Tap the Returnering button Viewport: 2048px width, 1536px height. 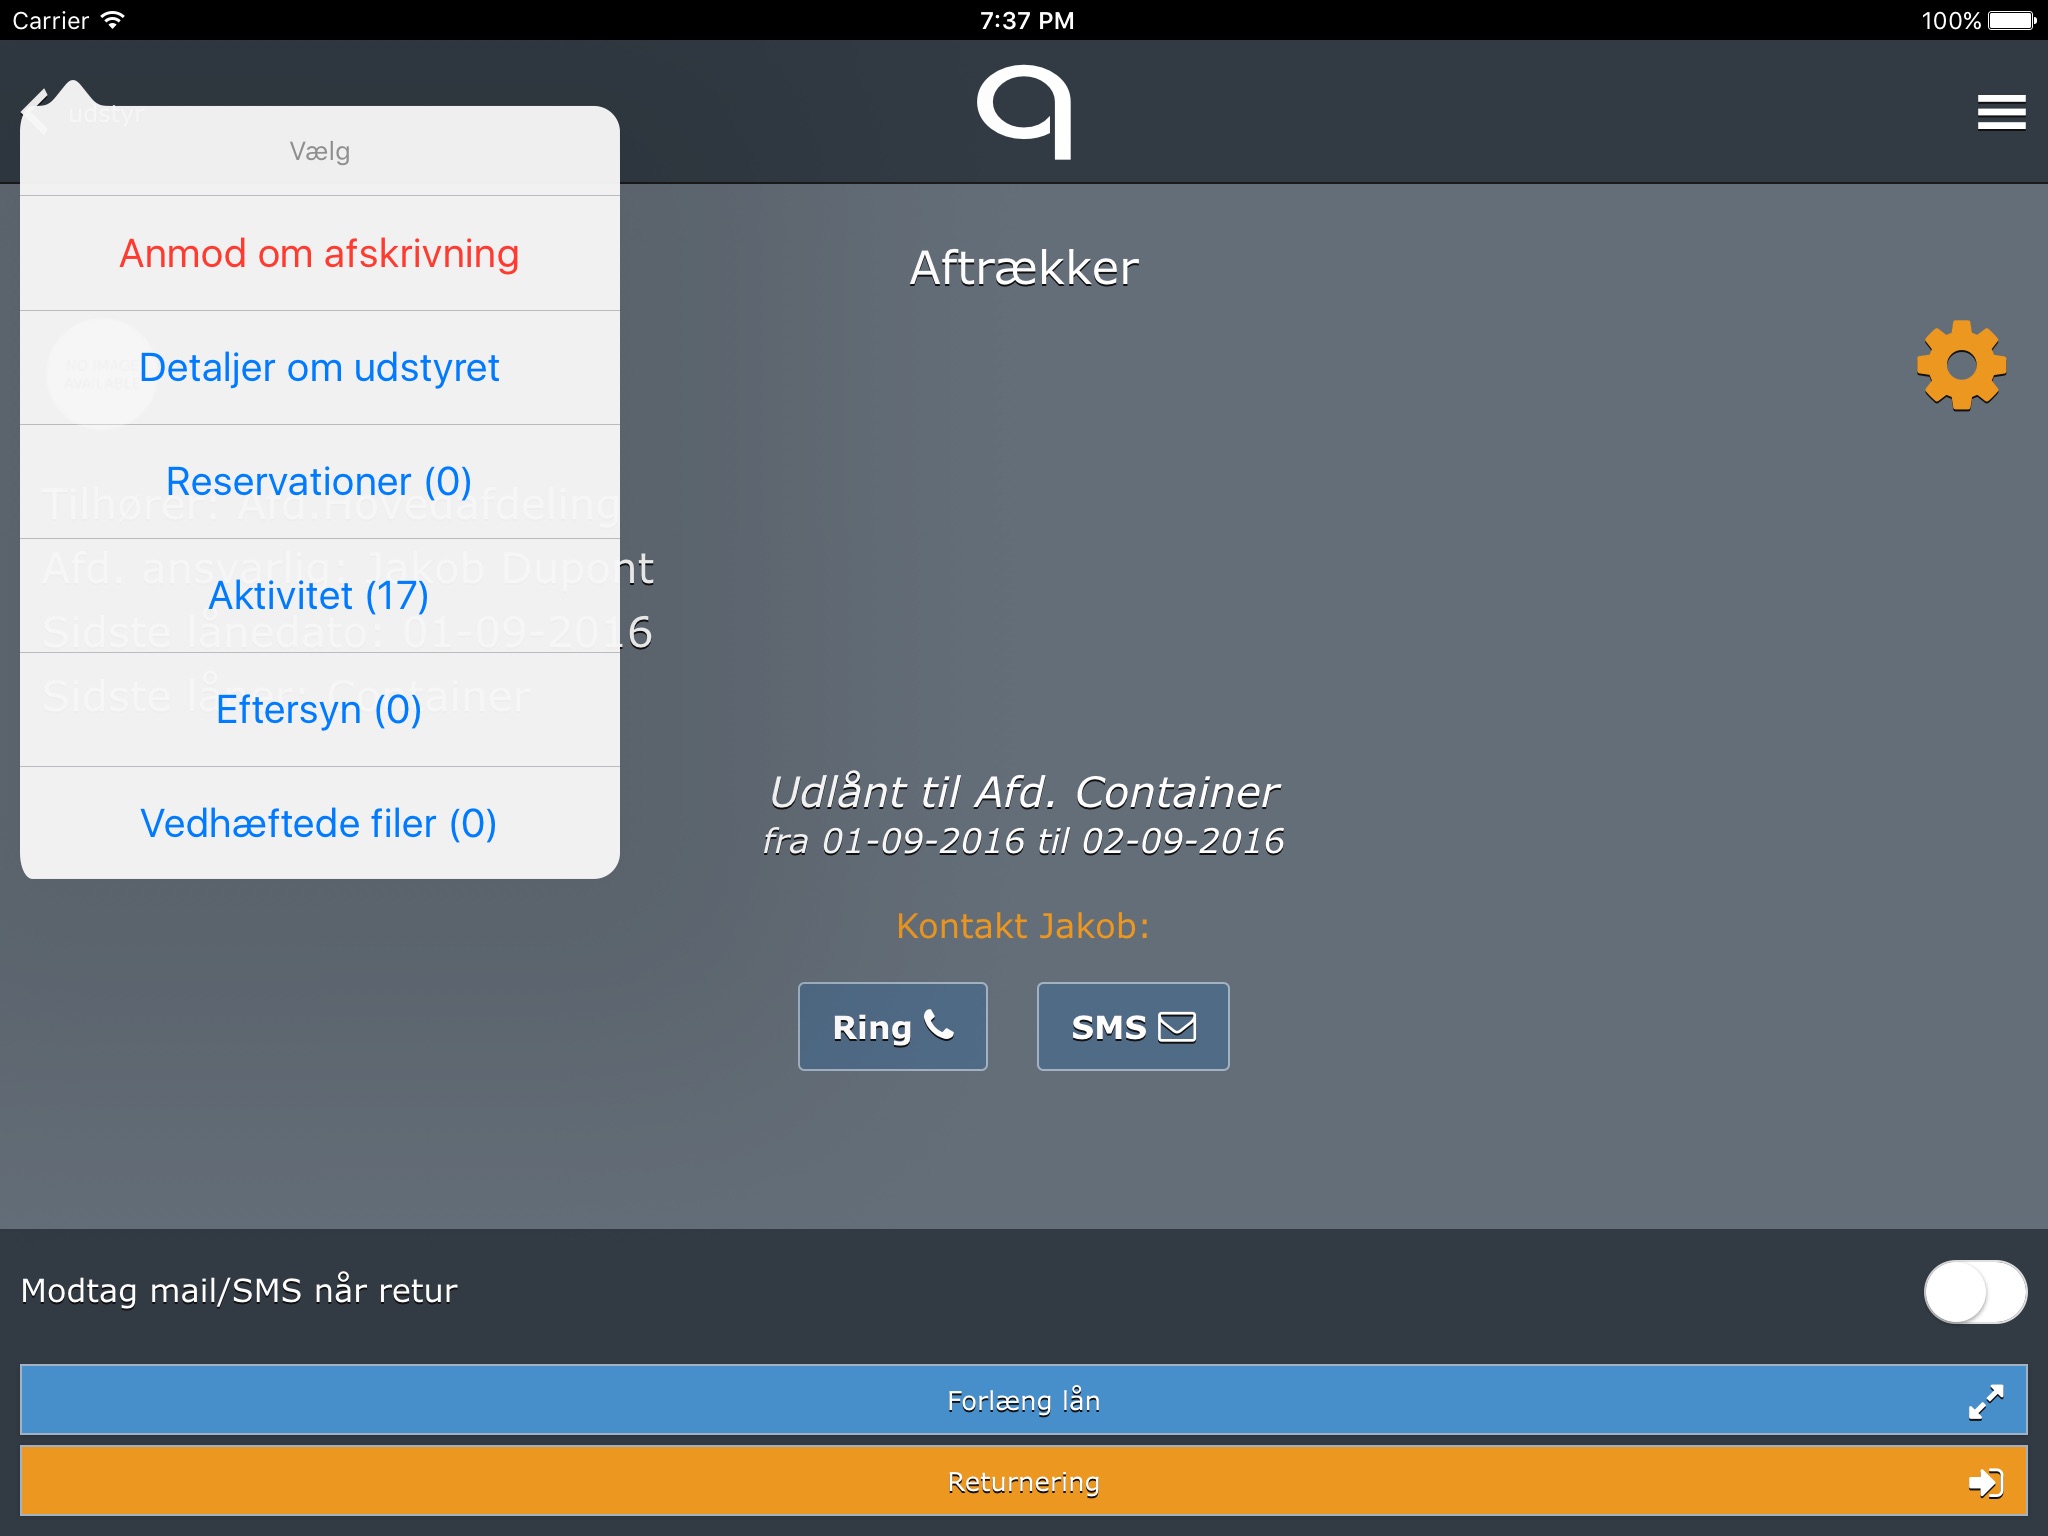pyautogui.click(x=1024, y=1481)
